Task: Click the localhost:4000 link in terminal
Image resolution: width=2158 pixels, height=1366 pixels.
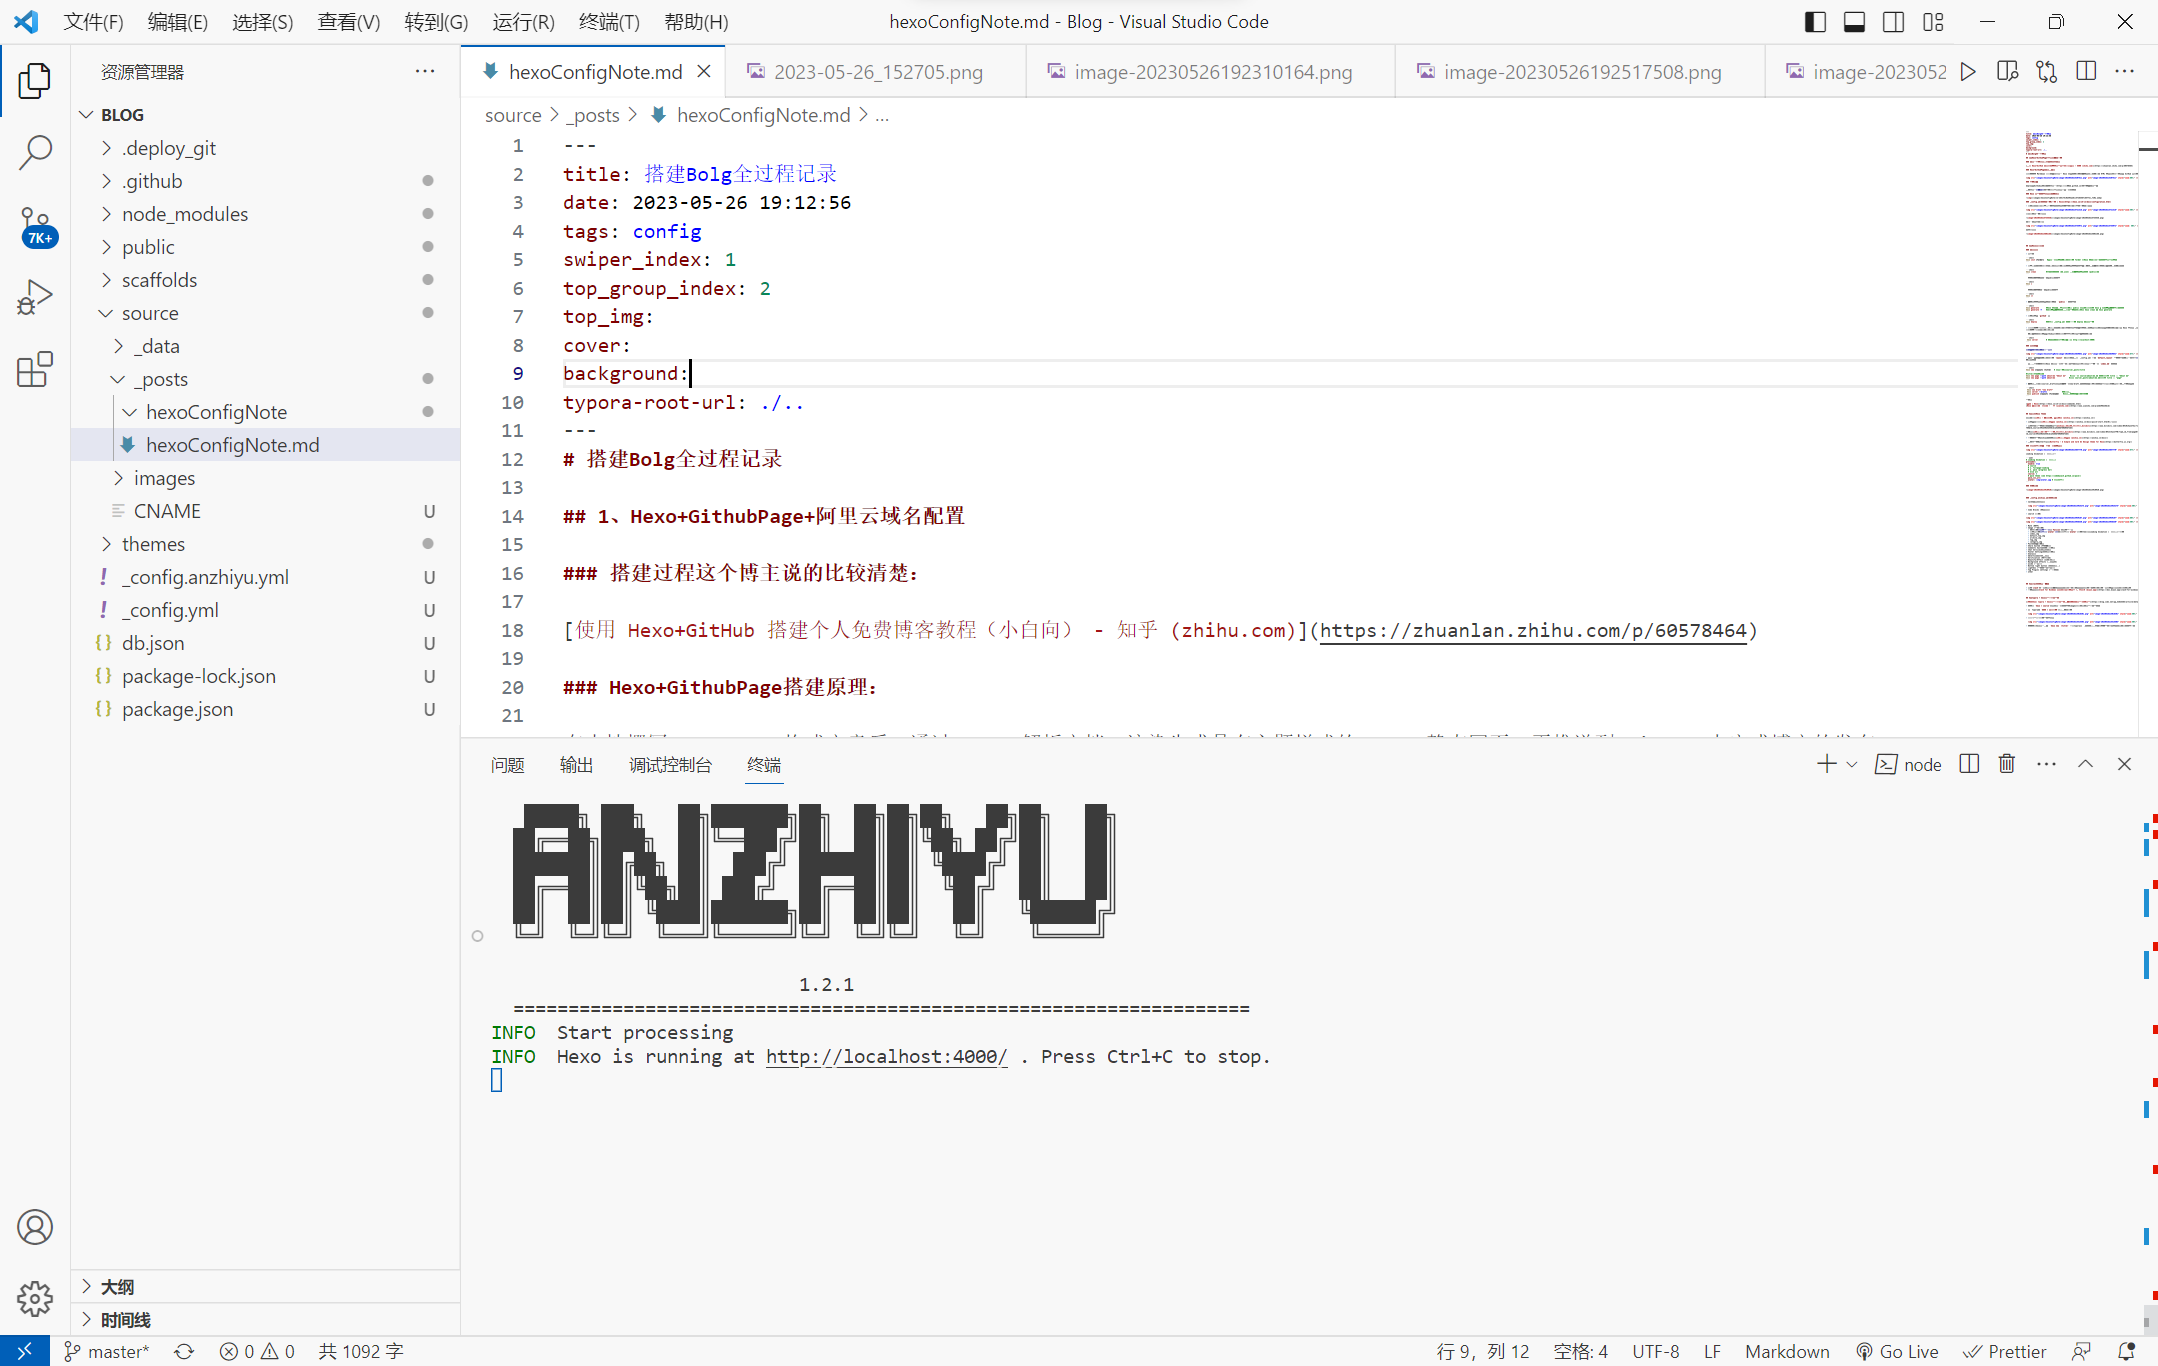Action: click(886, 1057)
